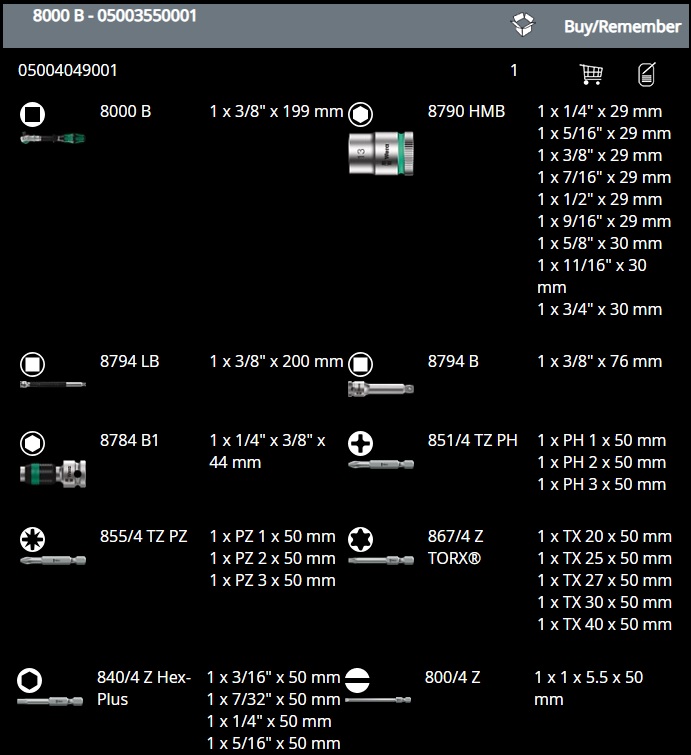The width and height of the screenshot is (691, 755).
Task: Click the 1 x 3/16" x 50 mm size
Action: [274, 677]
